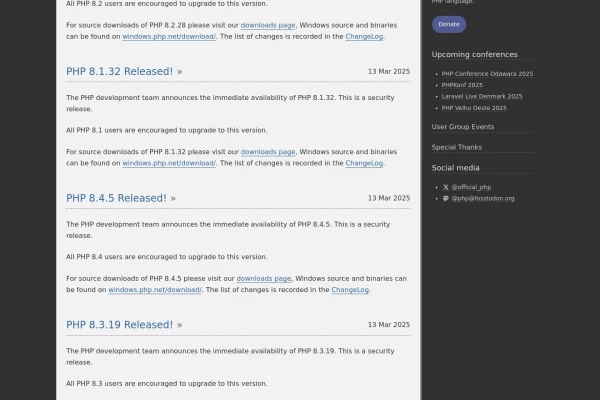Open downloads page link in PHP 8.4.5 paragraph
The width and height of the screenshot is (600, 400).
click(264, 279)
